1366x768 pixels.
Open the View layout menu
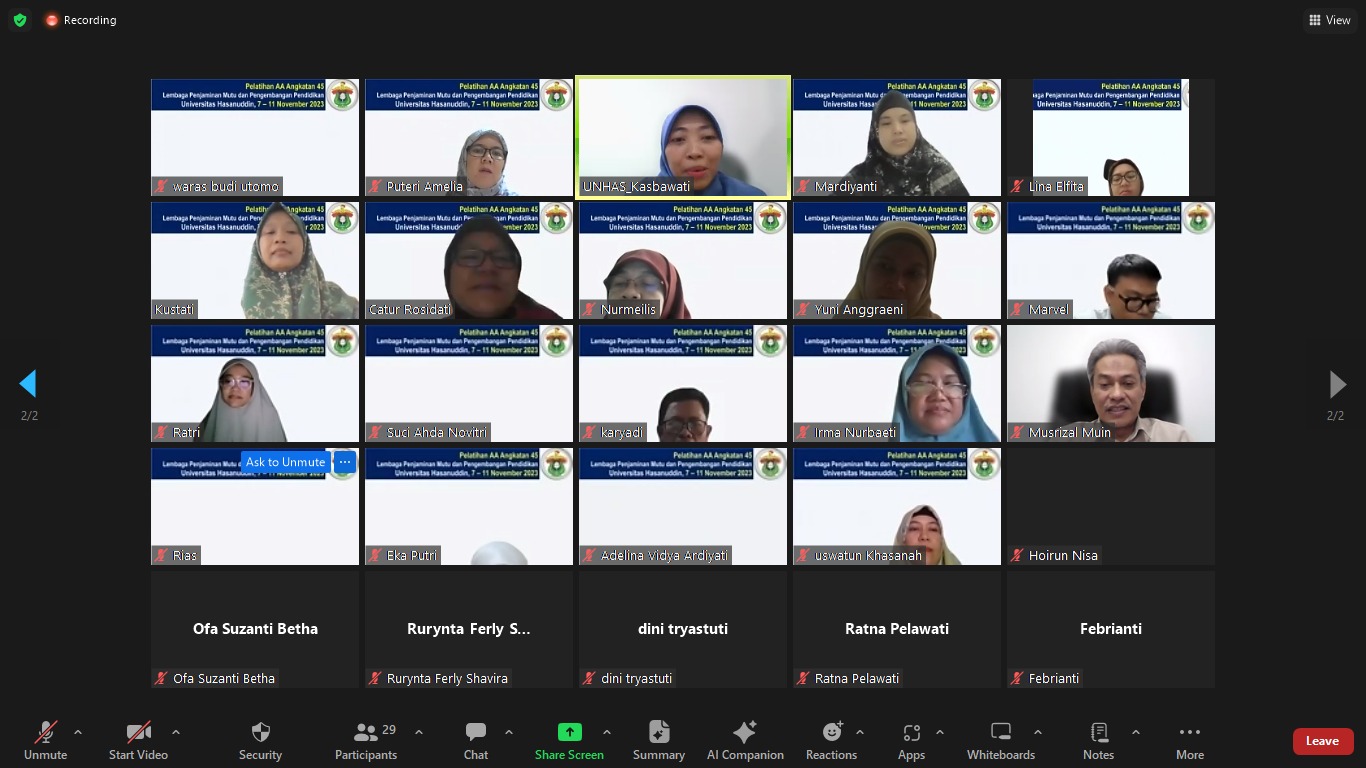pyautogui.click(x=1329, y=20)
